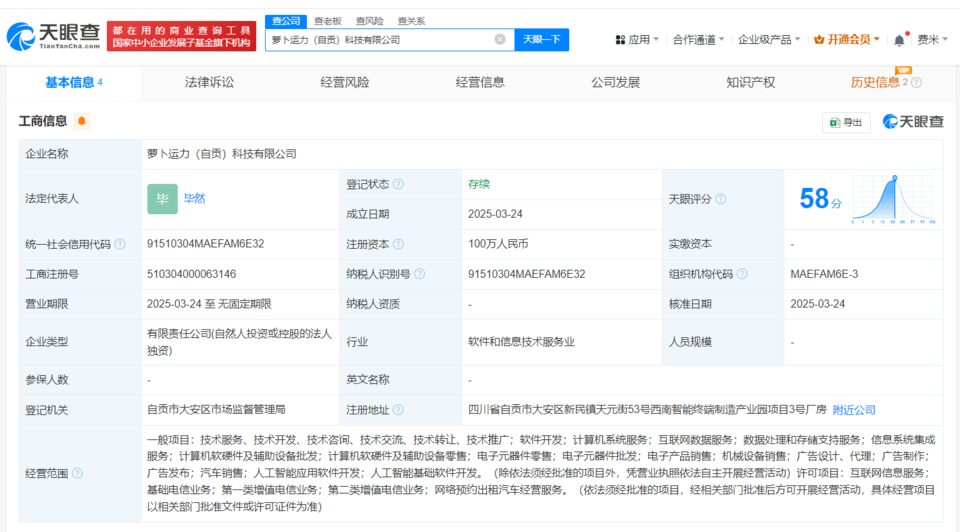Expand the 企业级产品 dropdown
The image size is (960, 532).
click(768, 40)
